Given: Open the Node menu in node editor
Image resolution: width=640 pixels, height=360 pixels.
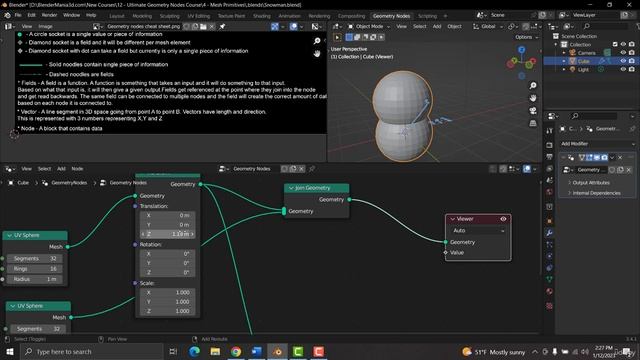Looking at the screenshot, I should pyautogui.click(x=77, y=169).
